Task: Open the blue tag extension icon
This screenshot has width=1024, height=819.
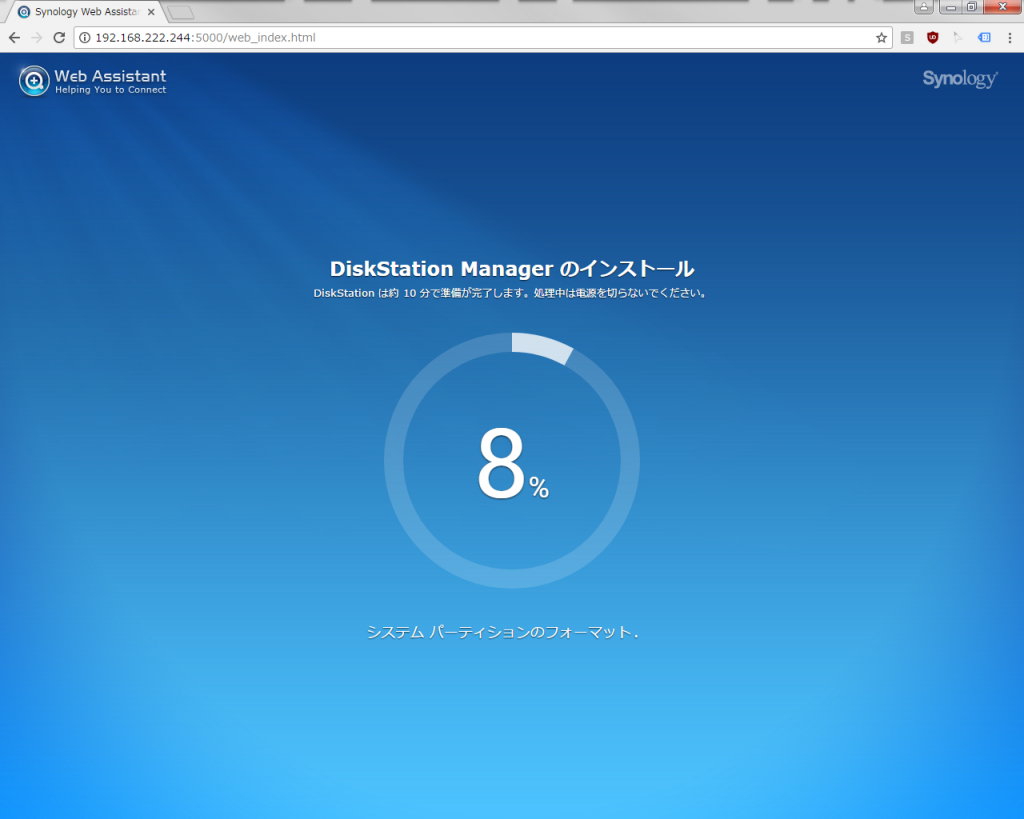Action: coord(984,38)
